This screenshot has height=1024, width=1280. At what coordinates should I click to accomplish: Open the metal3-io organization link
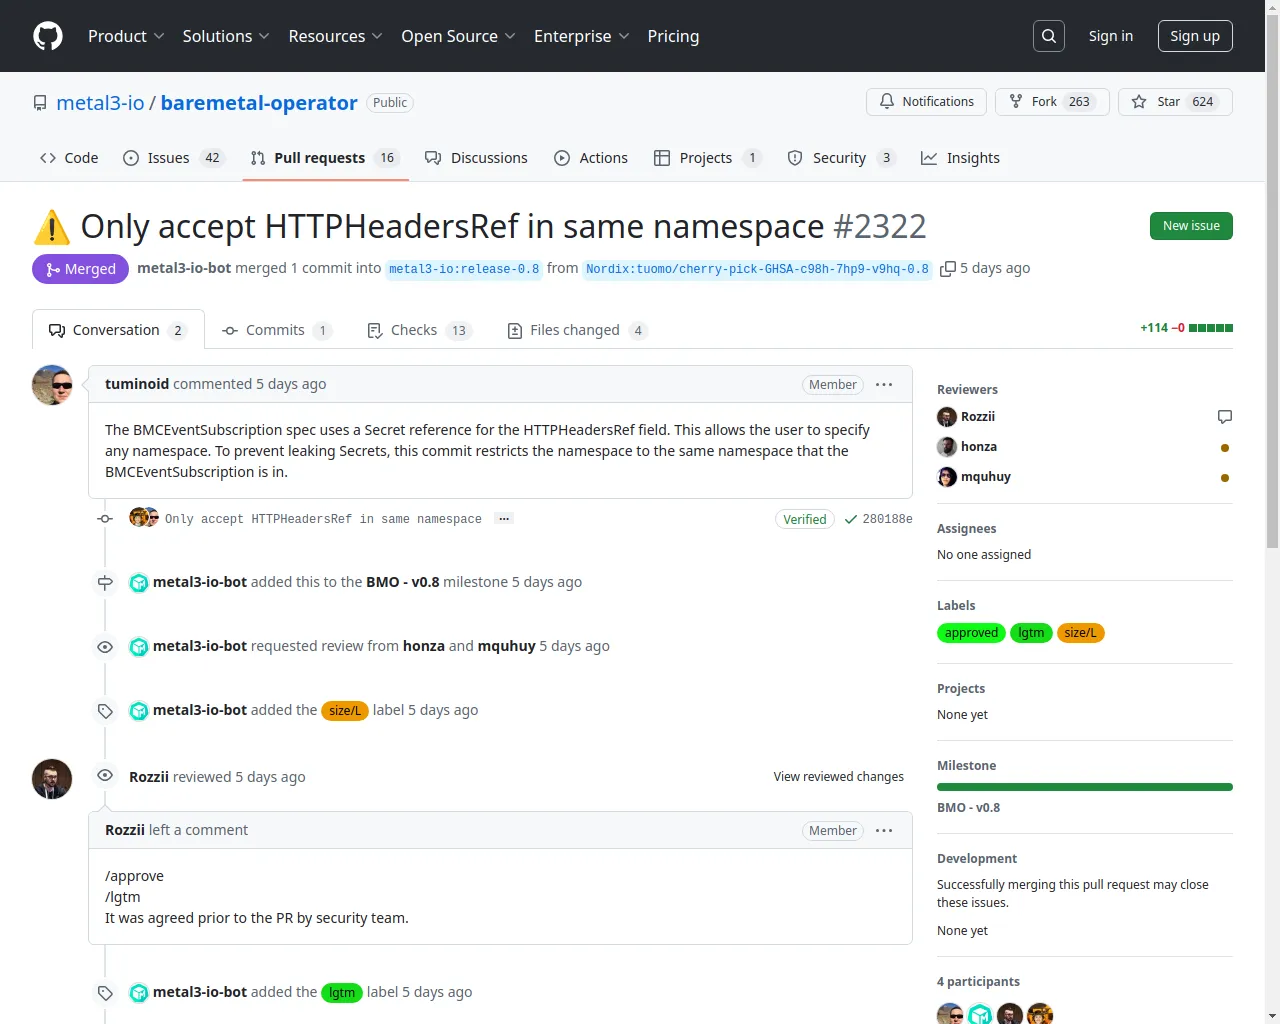[100, 103]
